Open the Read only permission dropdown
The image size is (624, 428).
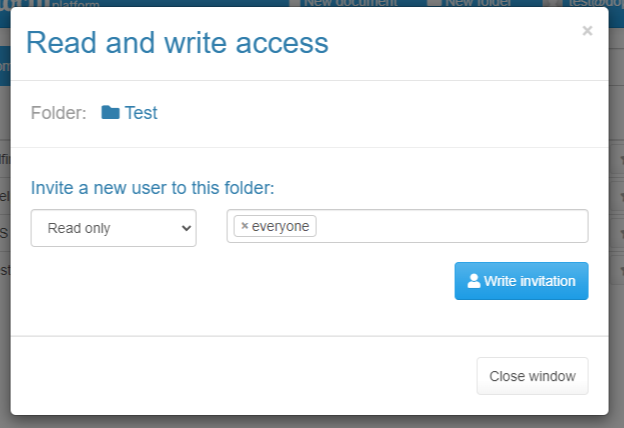tap(113, 228)
